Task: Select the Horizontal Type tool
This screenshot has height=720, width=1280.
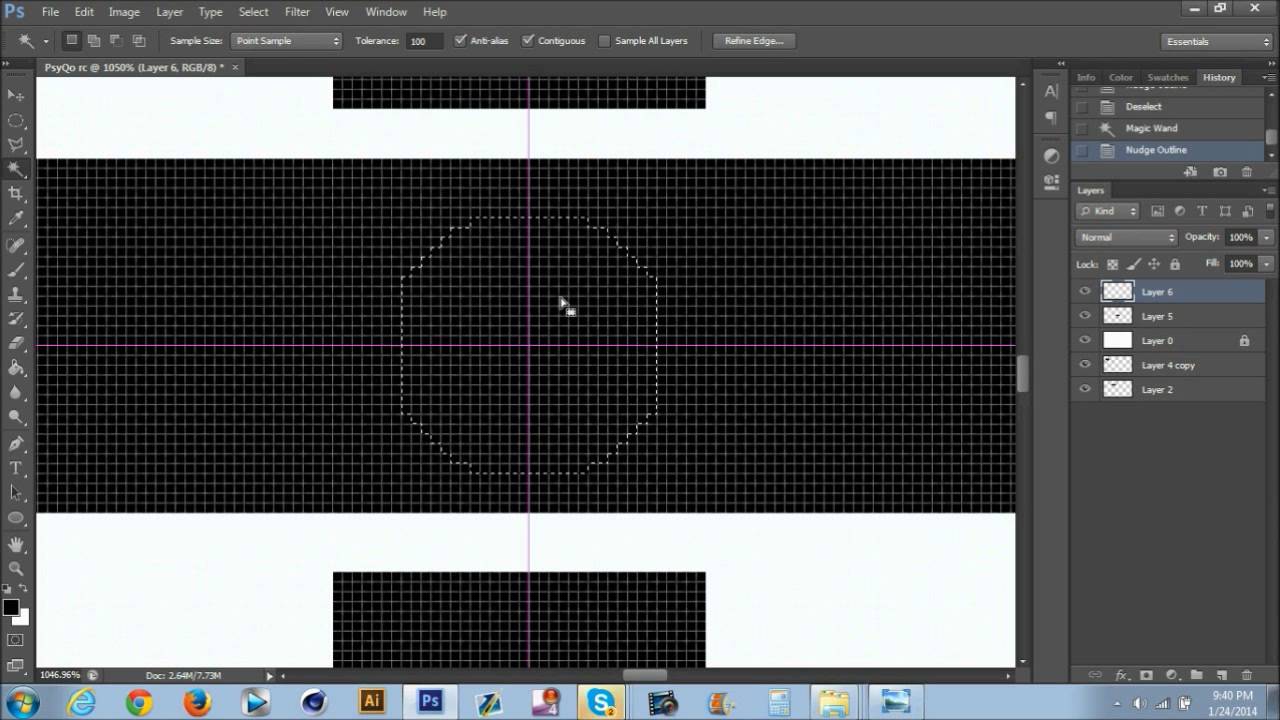Action: click(x=16, y=468)
